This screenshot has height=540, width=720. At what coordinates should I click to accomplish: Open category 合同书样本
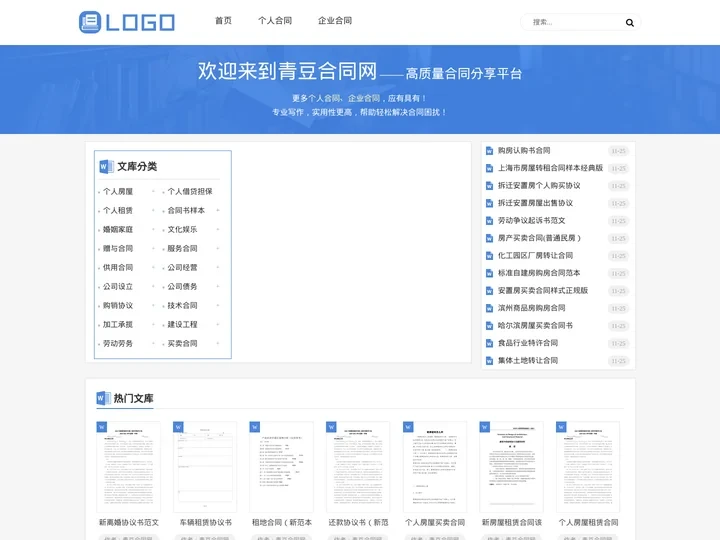coord(186,210)
